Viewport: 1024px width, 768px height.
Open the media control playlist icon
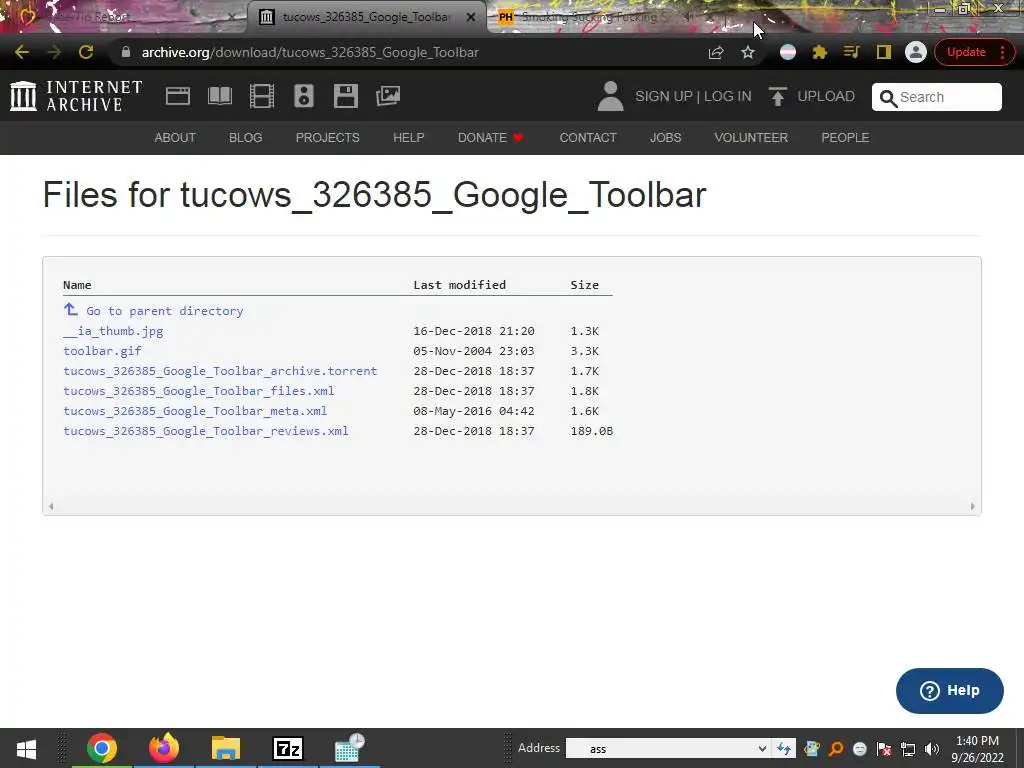tap(851, 52)
